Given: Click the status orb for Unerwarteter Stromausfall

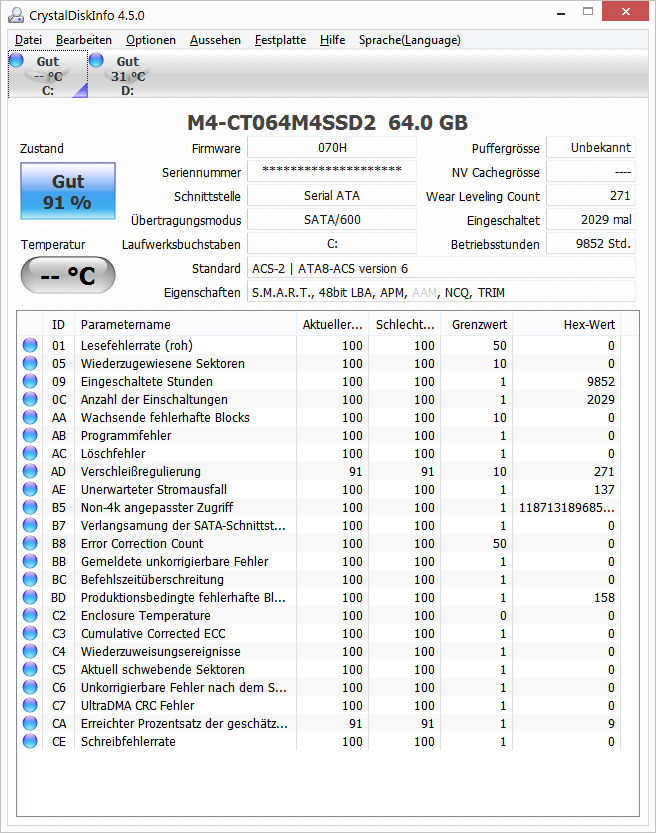Looking at the screenshot, I should tap(30, 489).
